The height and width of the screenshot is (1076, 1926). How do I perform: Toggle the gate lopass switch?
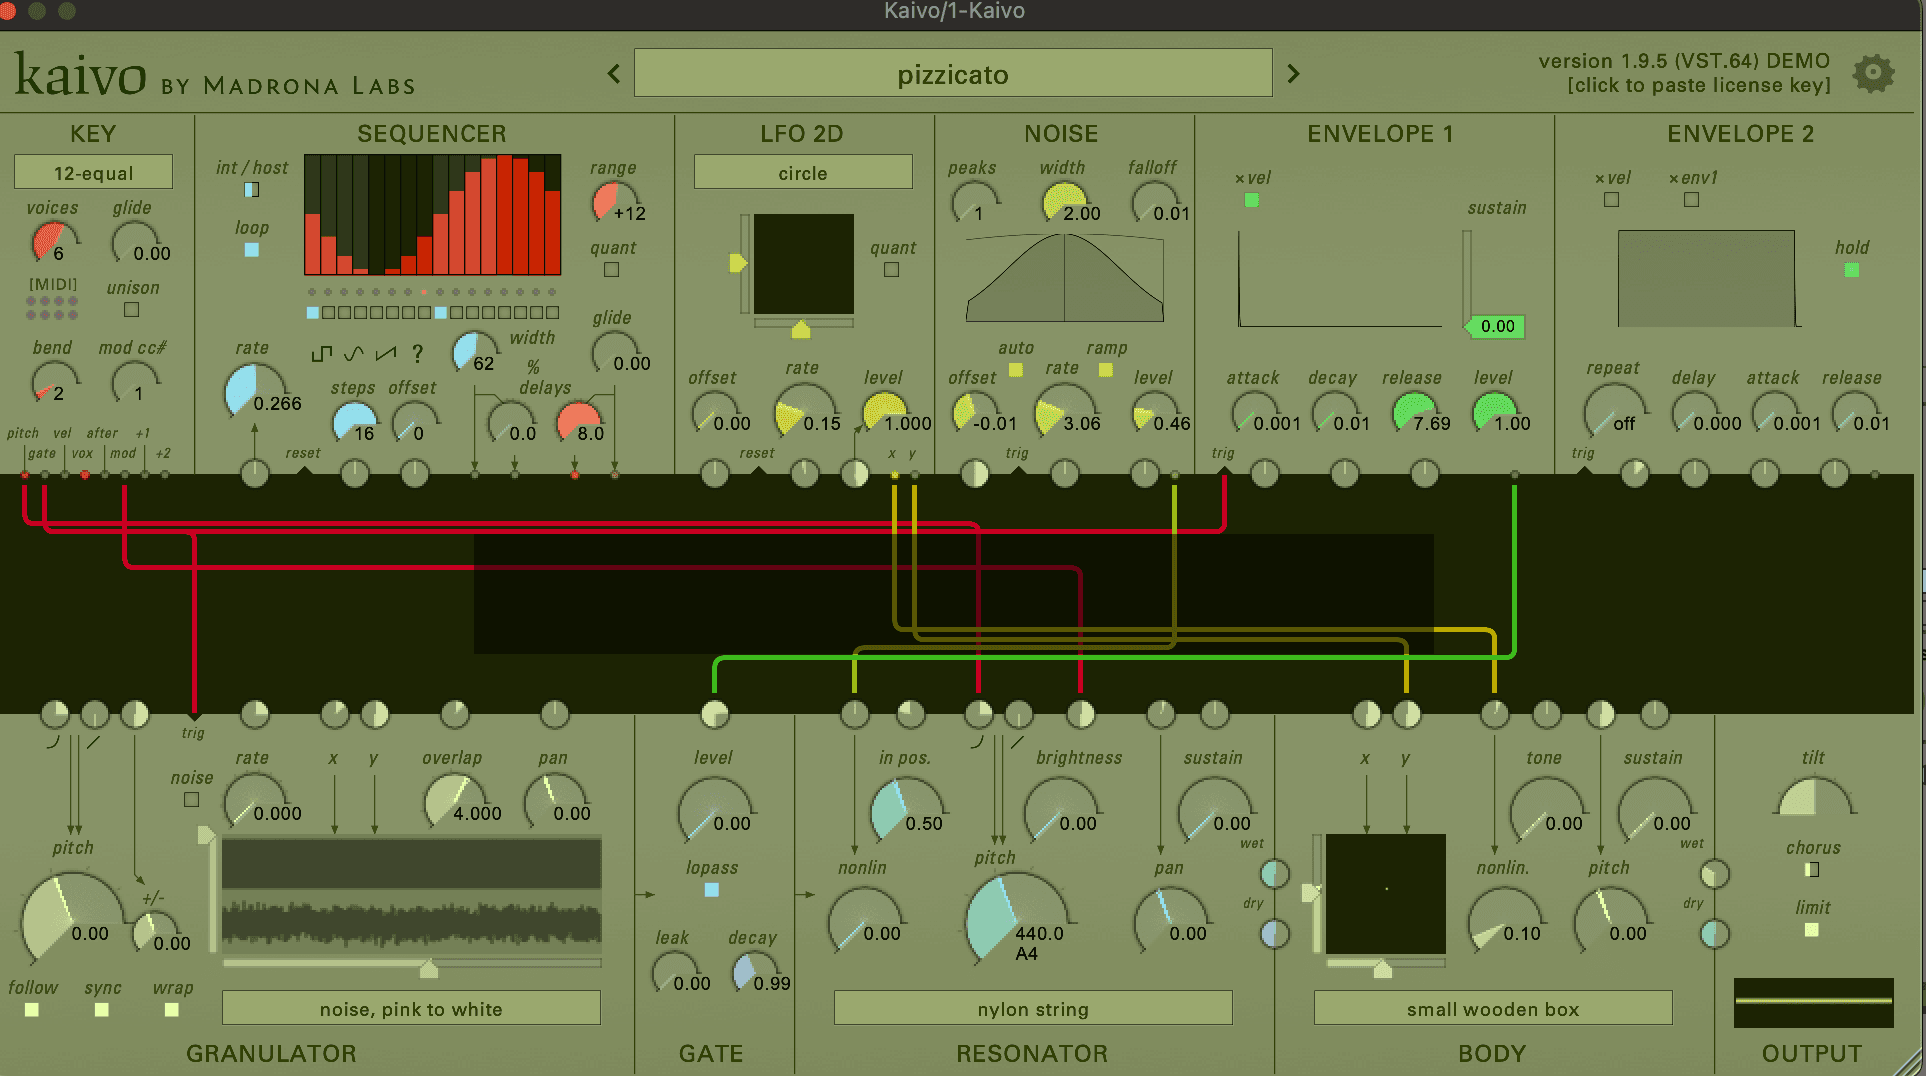point(712,890)
